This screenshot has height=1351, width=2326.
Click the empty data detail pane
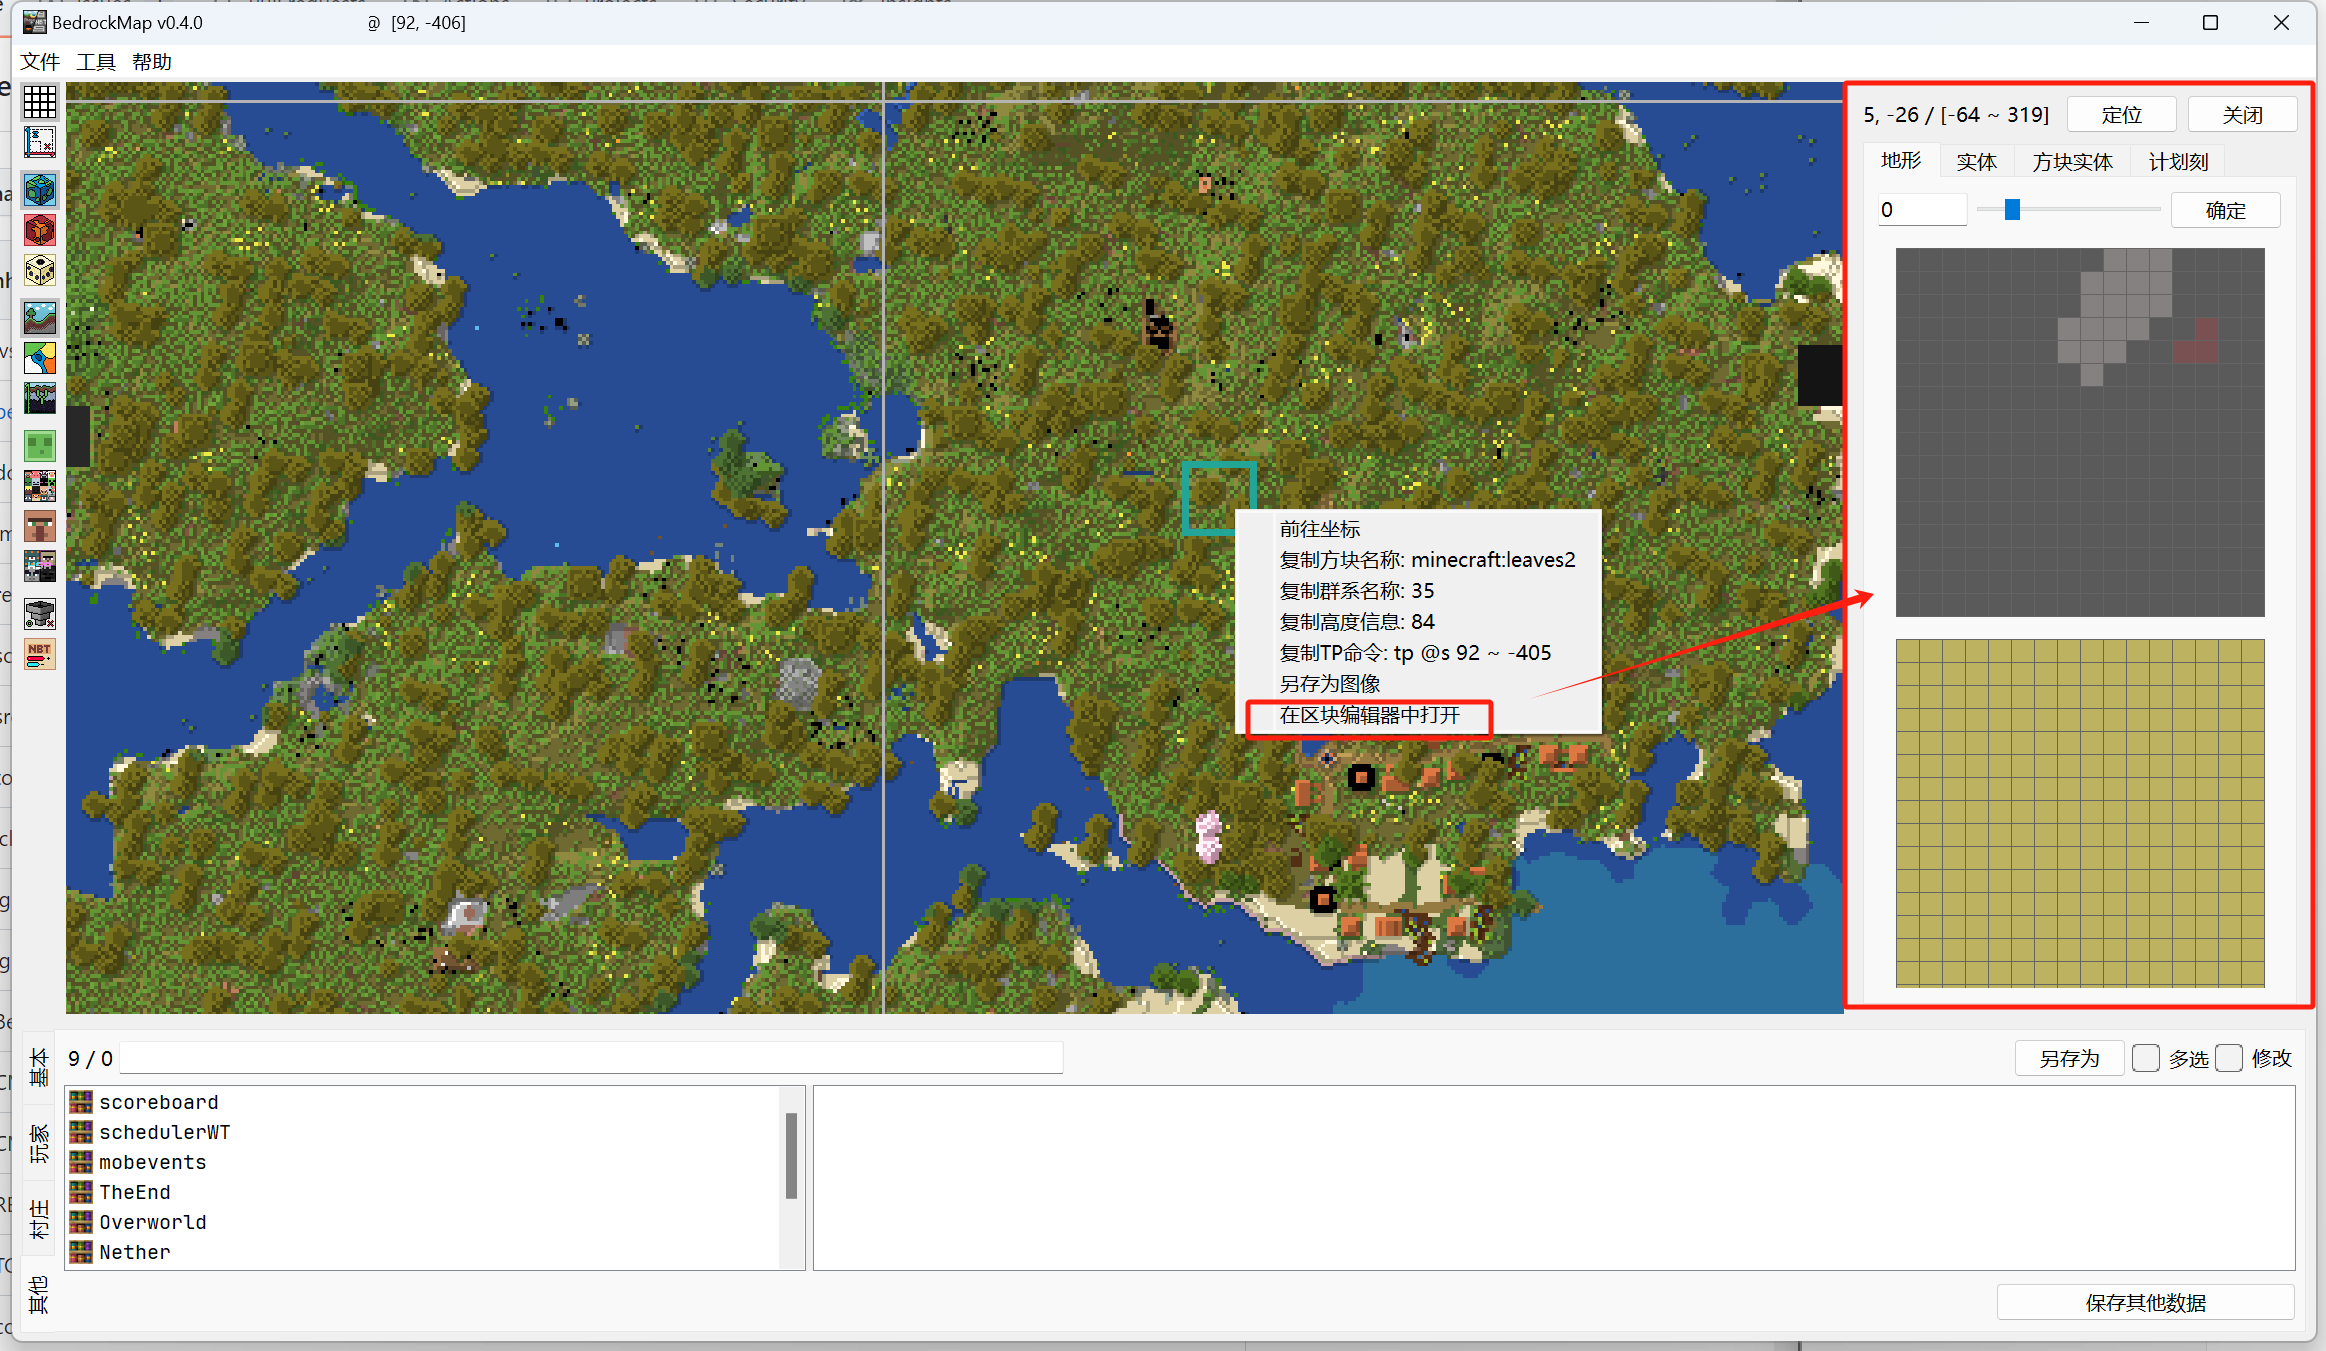click(x=1554, y=1178)
